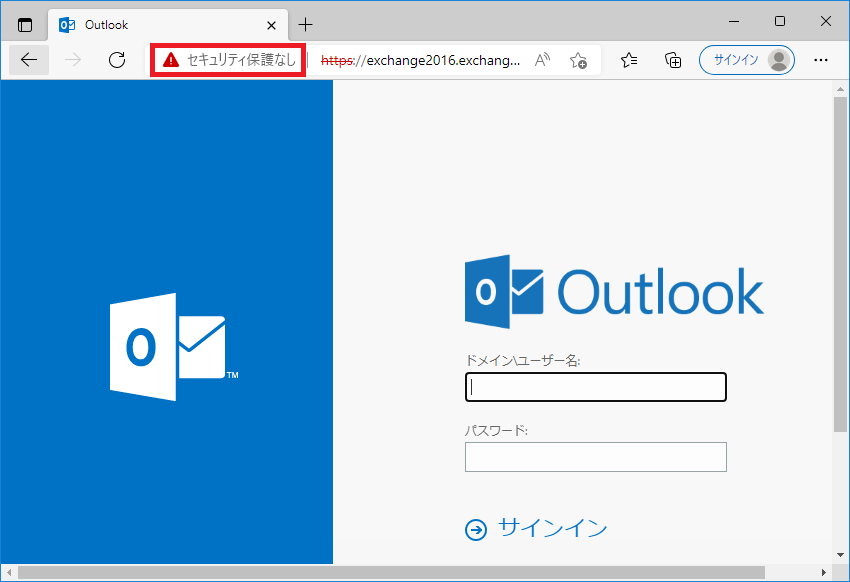This screenshot has height=582, width=850.
Task: Click the browser profile サインイン button
Action: point(746,60)
